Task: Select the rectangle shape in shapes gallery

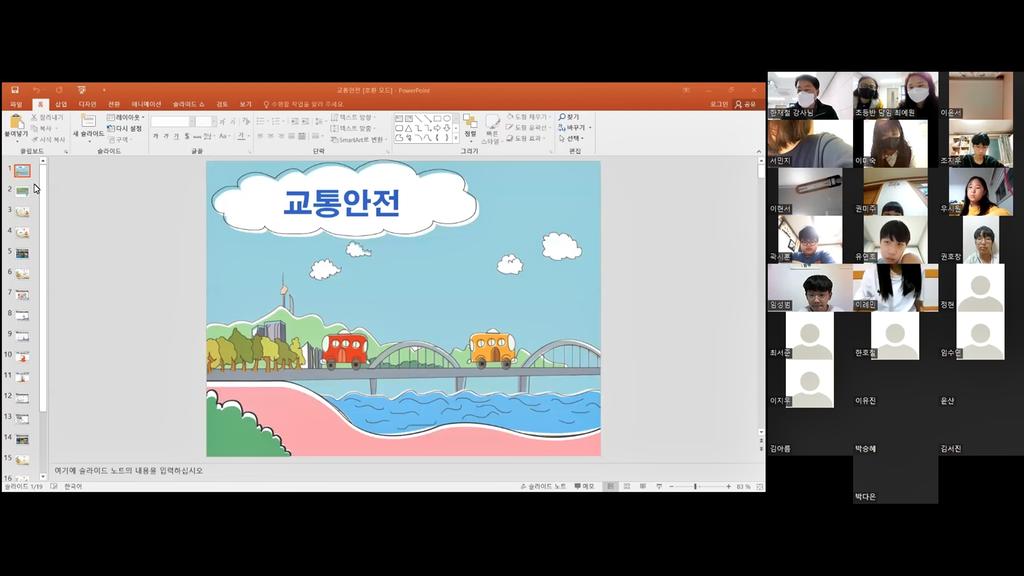Action: pos(437,119)
